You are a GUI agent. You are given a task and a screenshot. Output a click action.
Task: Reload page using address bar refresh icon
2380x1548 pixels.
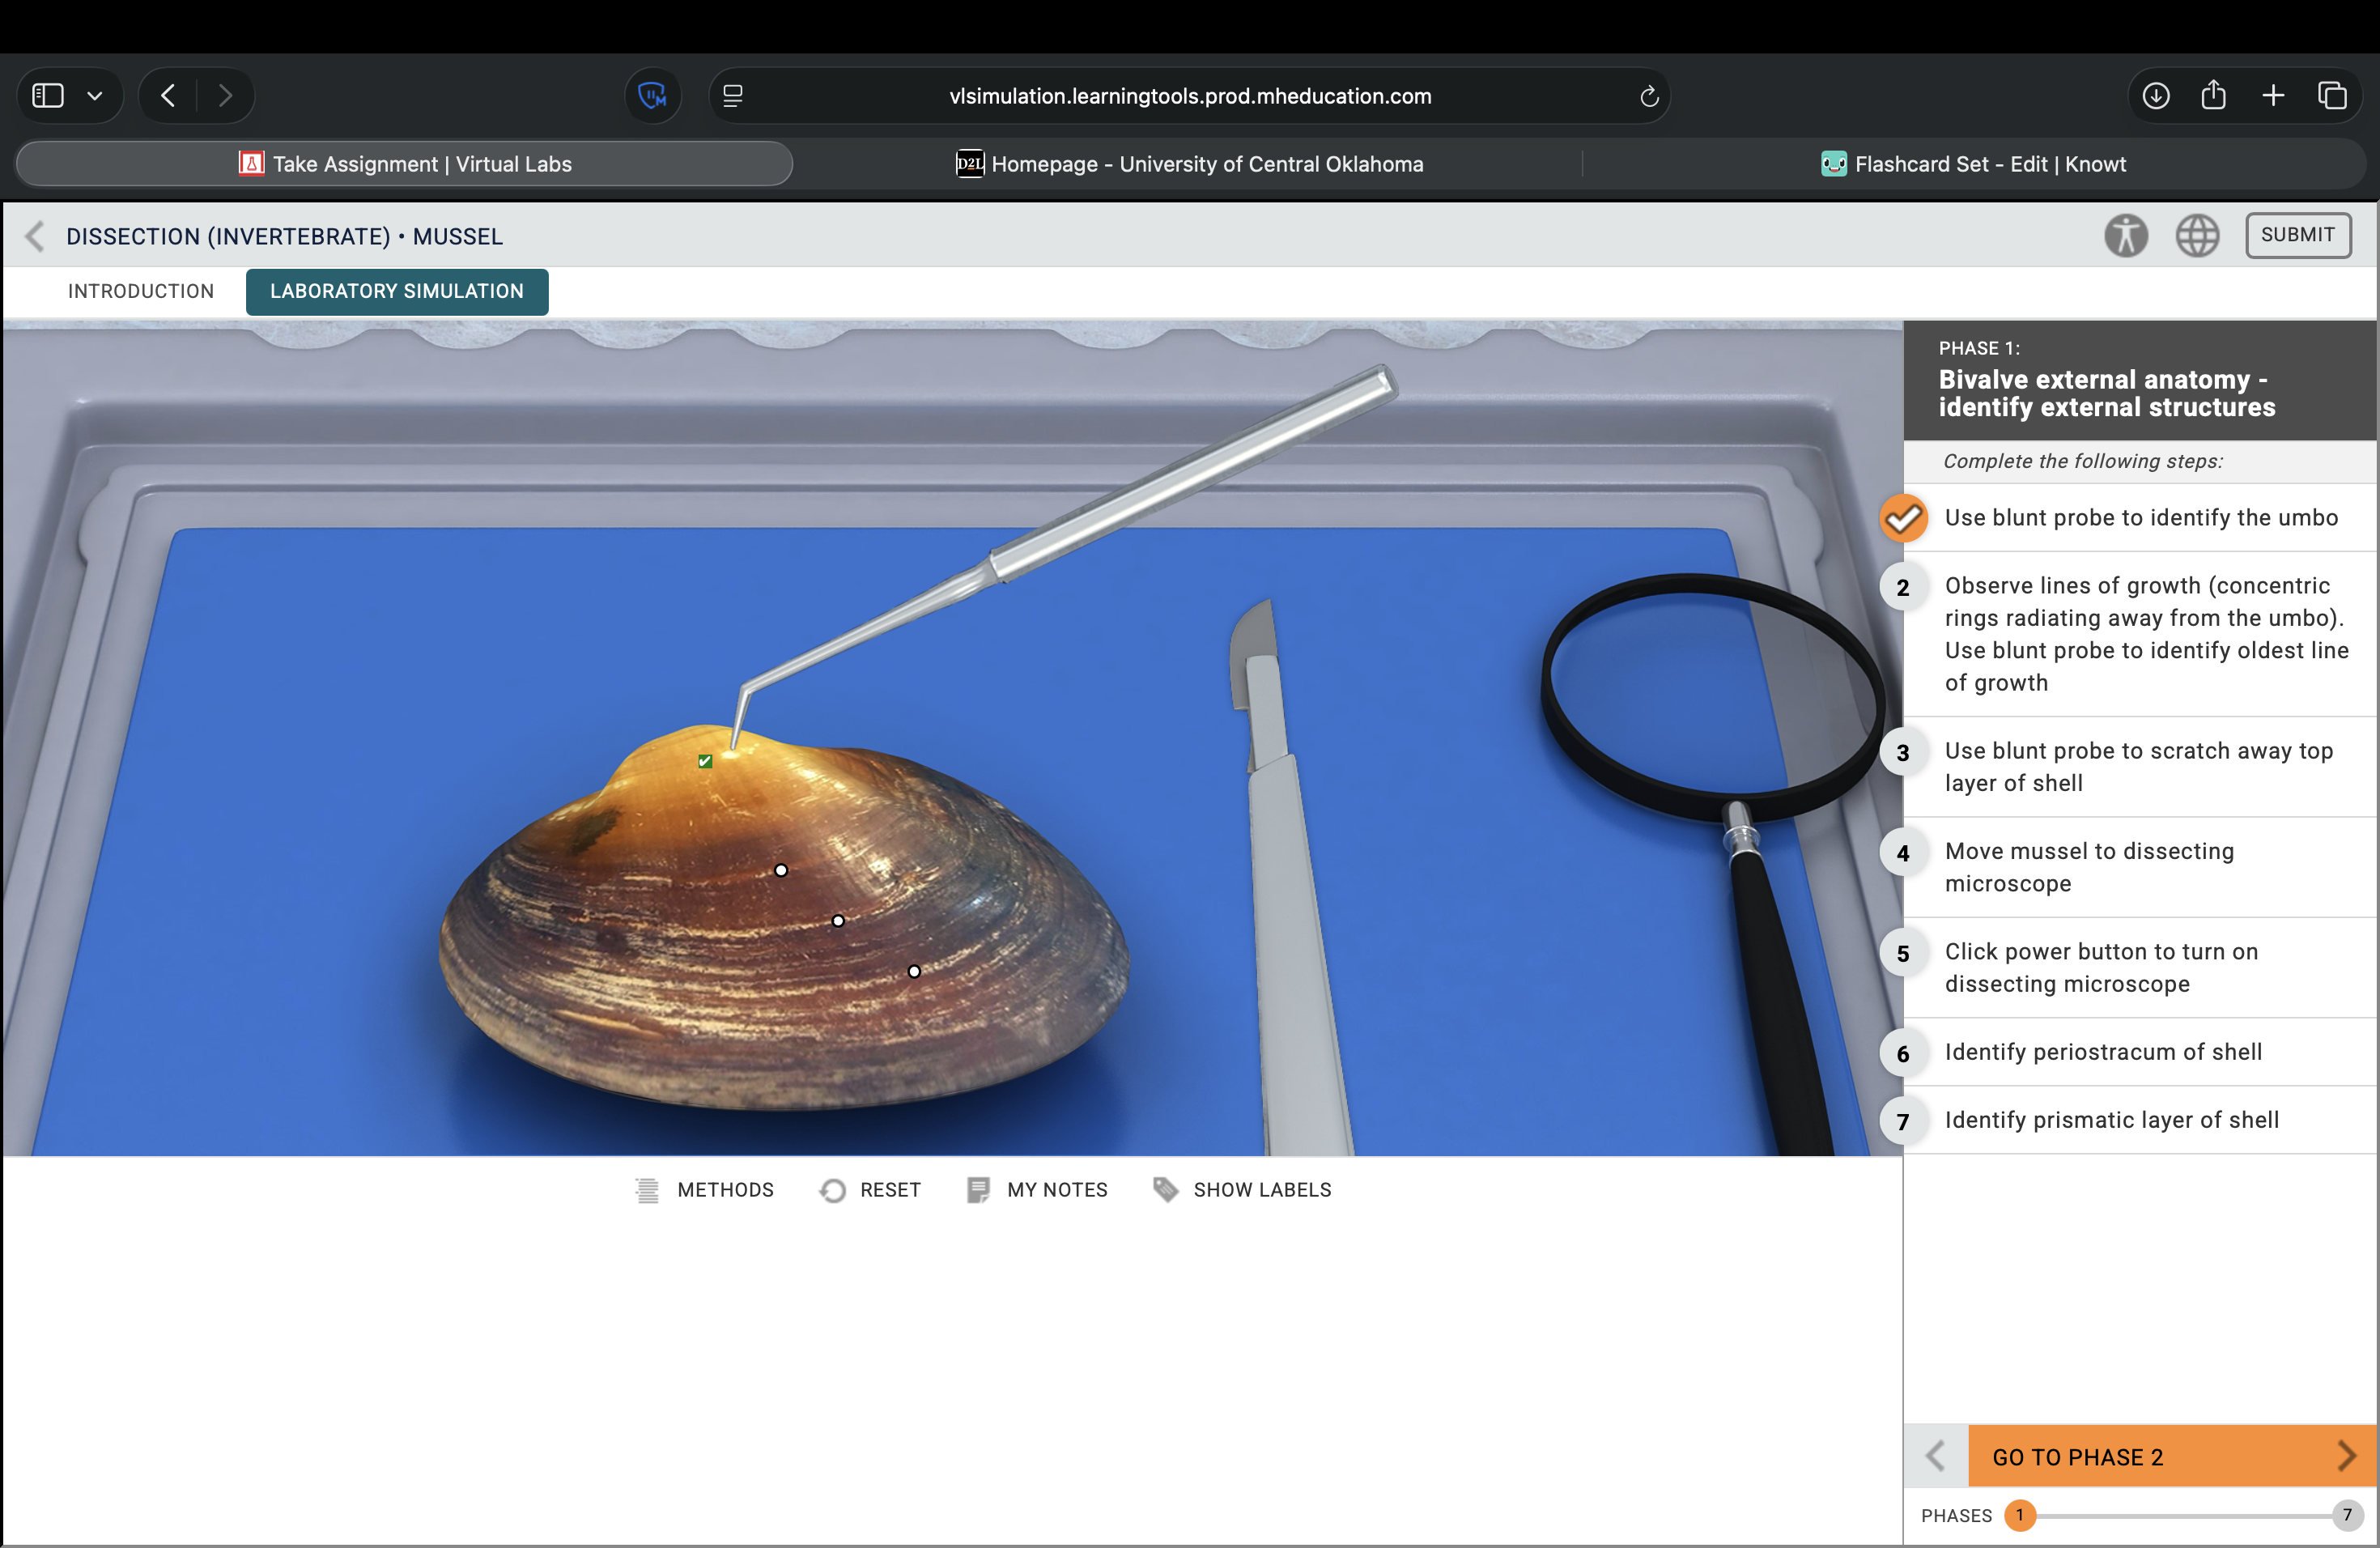1649,96
